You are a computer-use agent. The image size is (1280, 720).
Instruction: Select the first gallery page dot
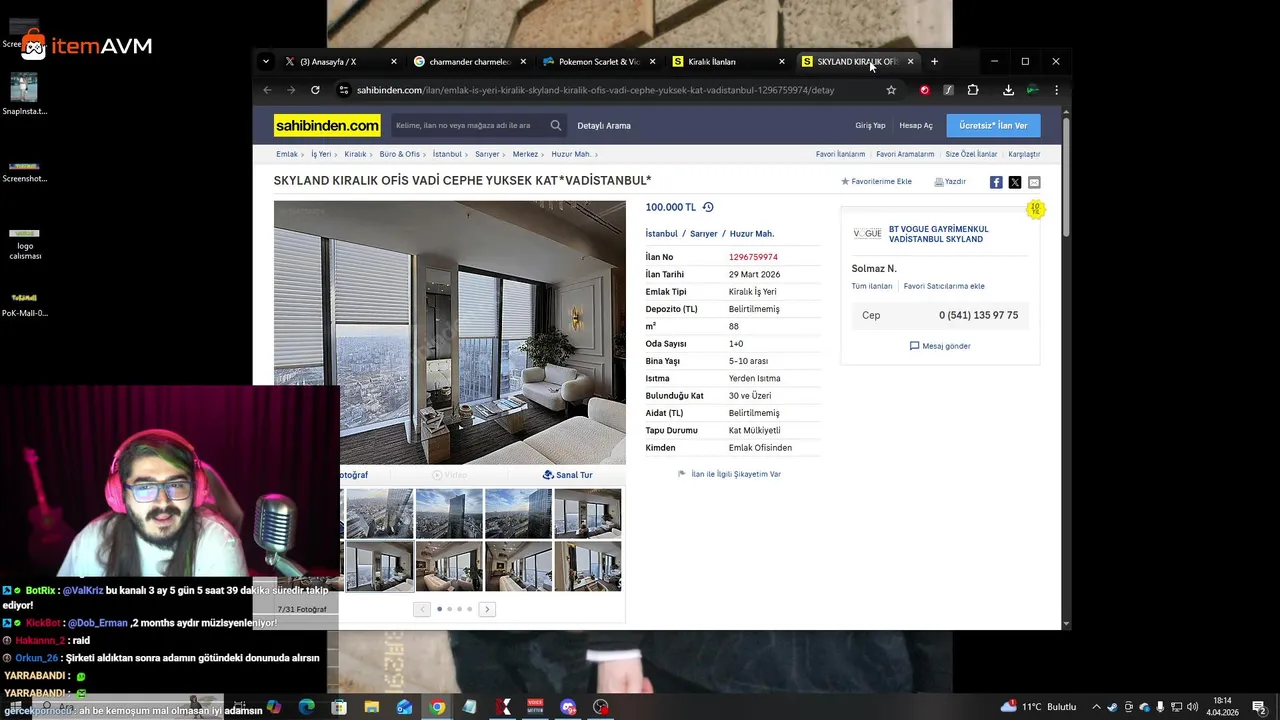[439, 609]
